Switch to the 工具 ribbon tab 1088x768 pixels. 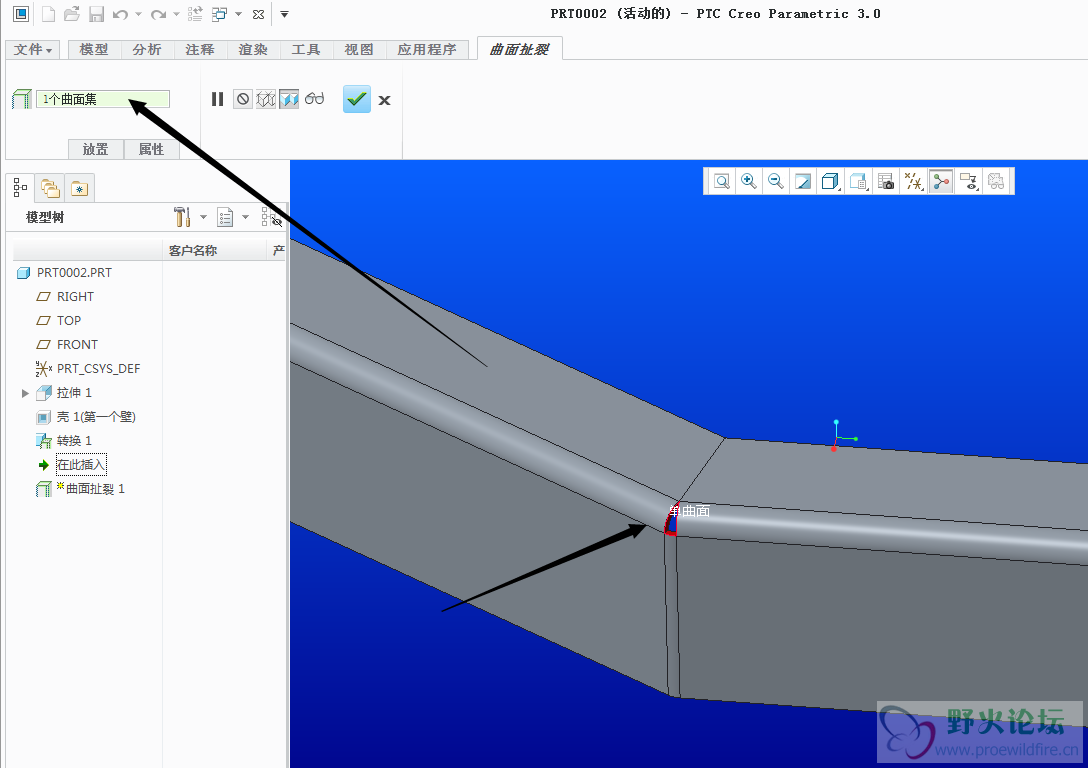click(x=306, y=49)
